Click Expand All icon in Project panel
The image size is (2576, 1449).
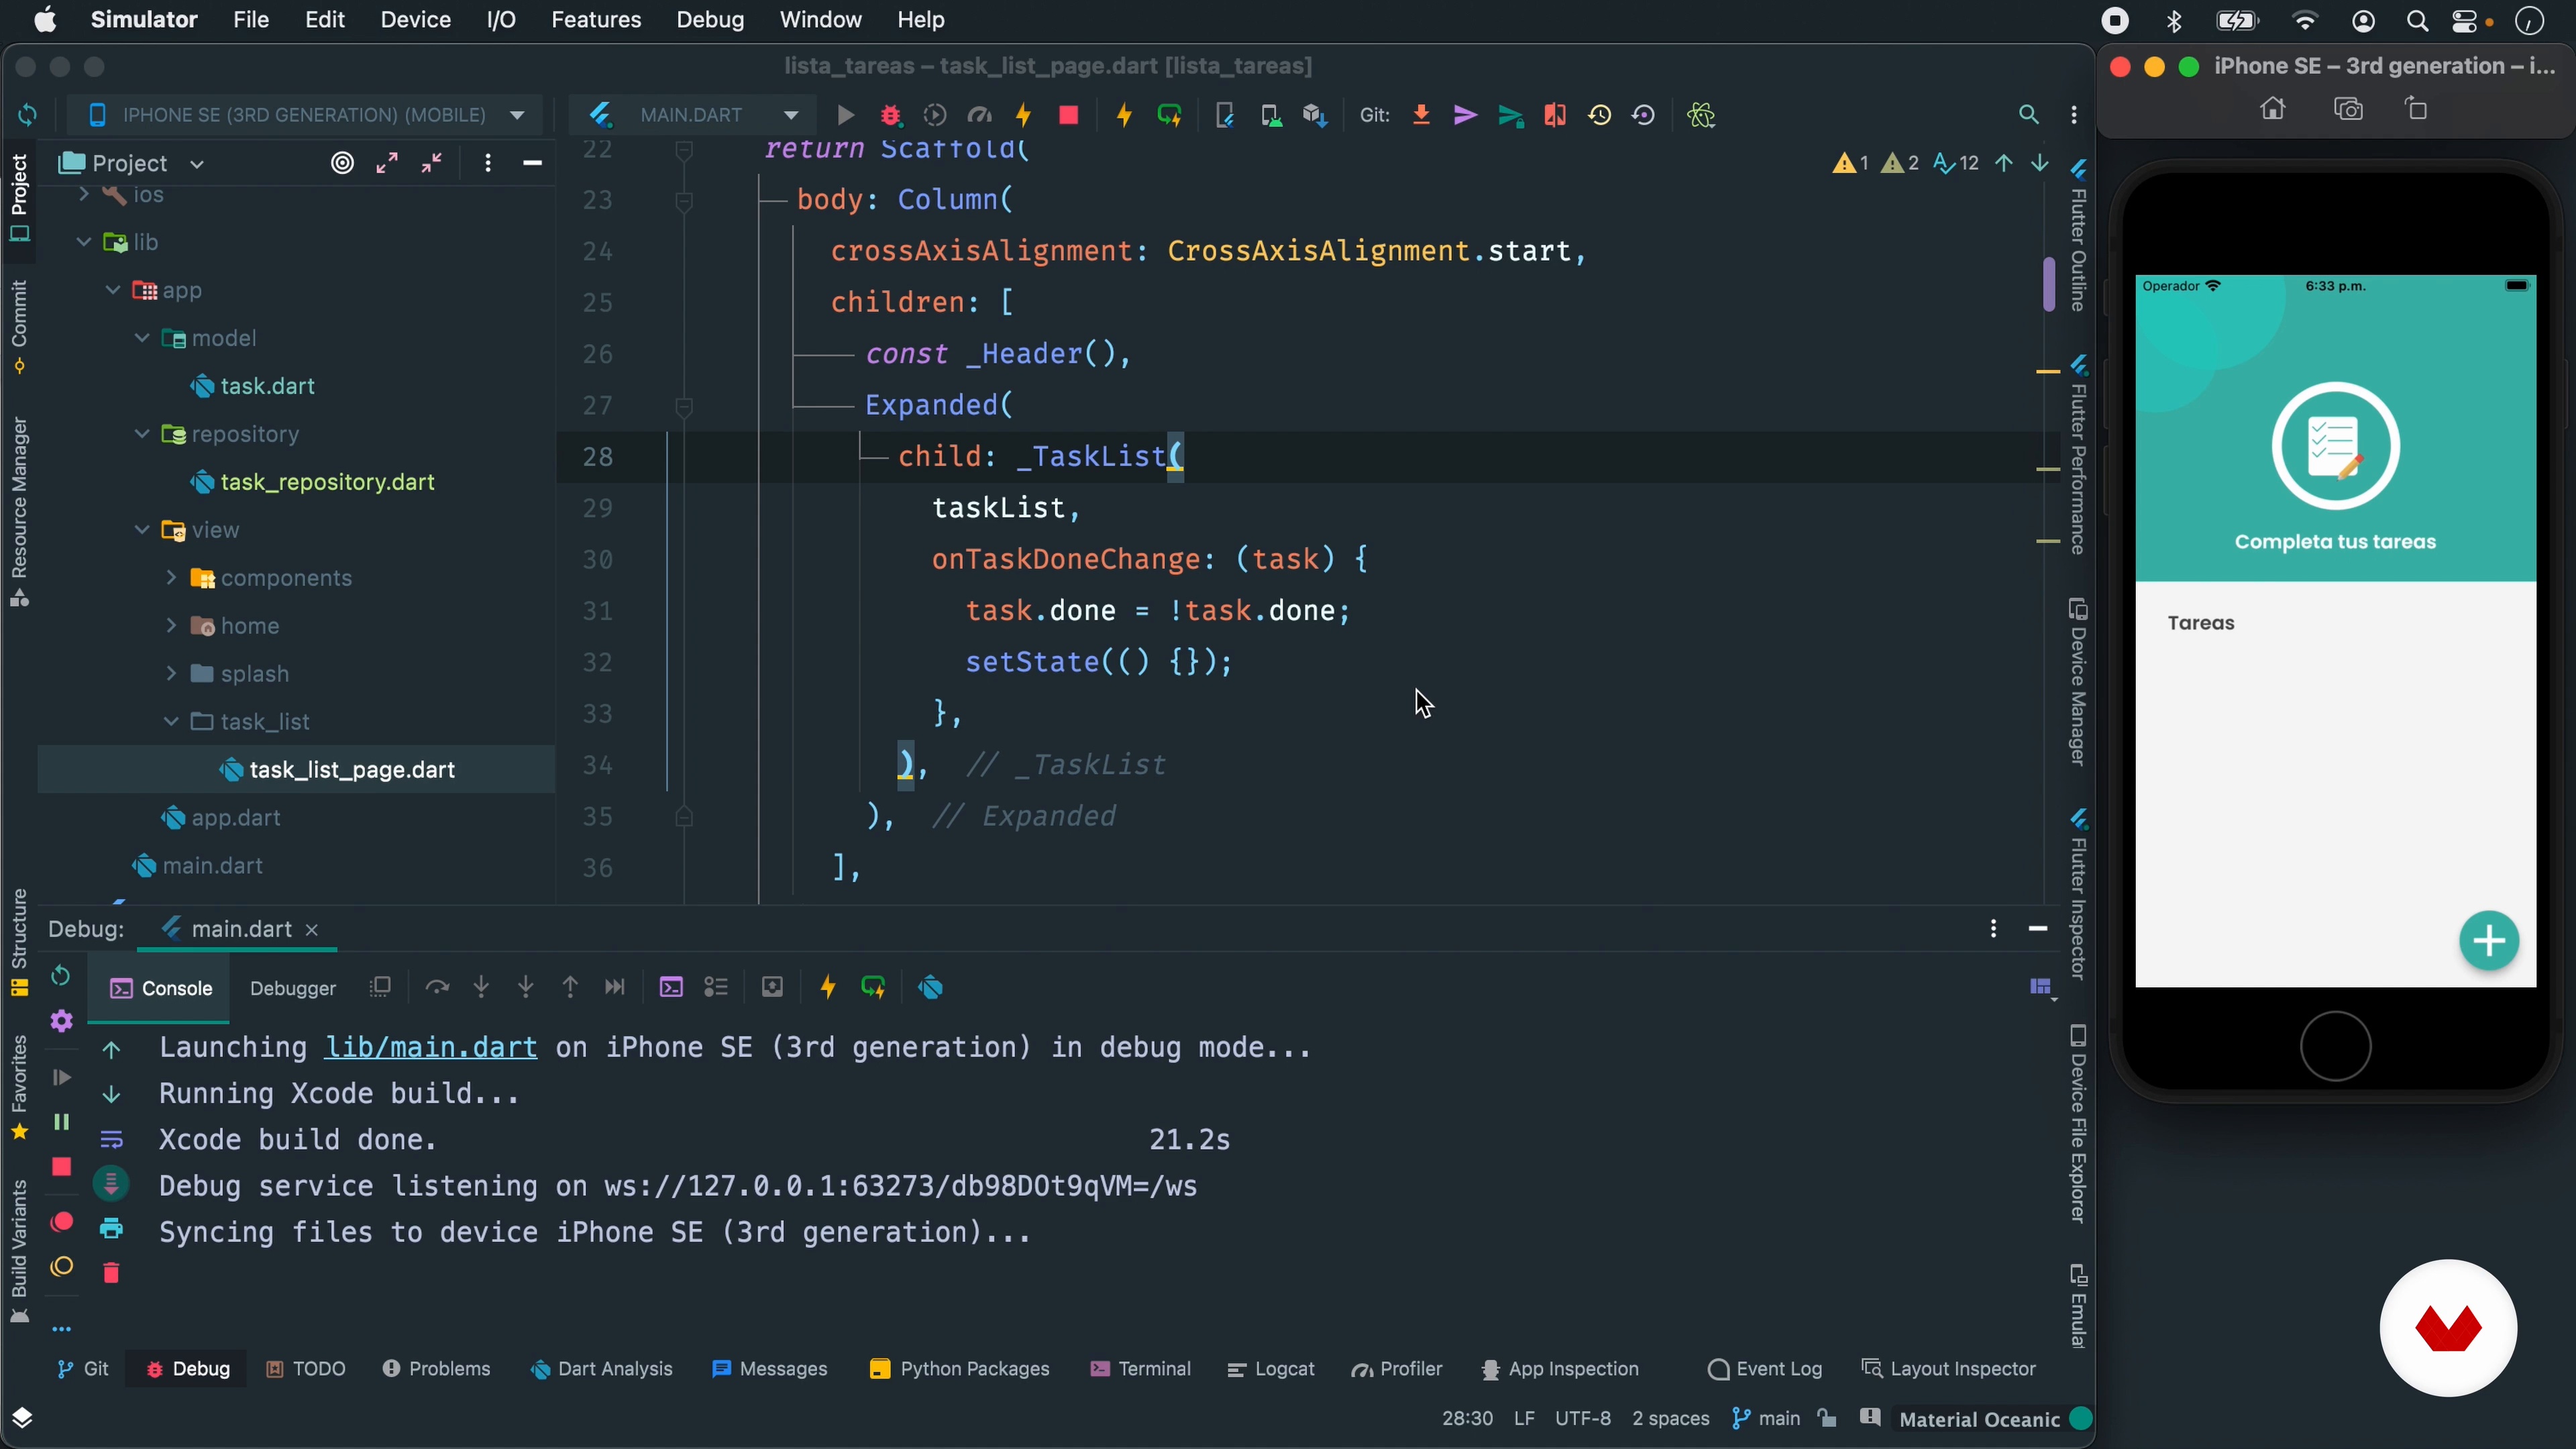coord(387,163)
